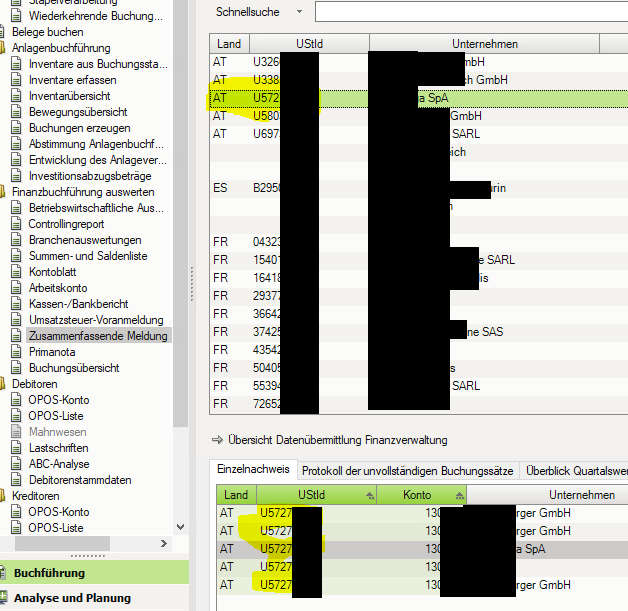Open the Schnellsuche dropdown arrow
Viewport: 628px width, 611px height.
(x=299, y=12)
